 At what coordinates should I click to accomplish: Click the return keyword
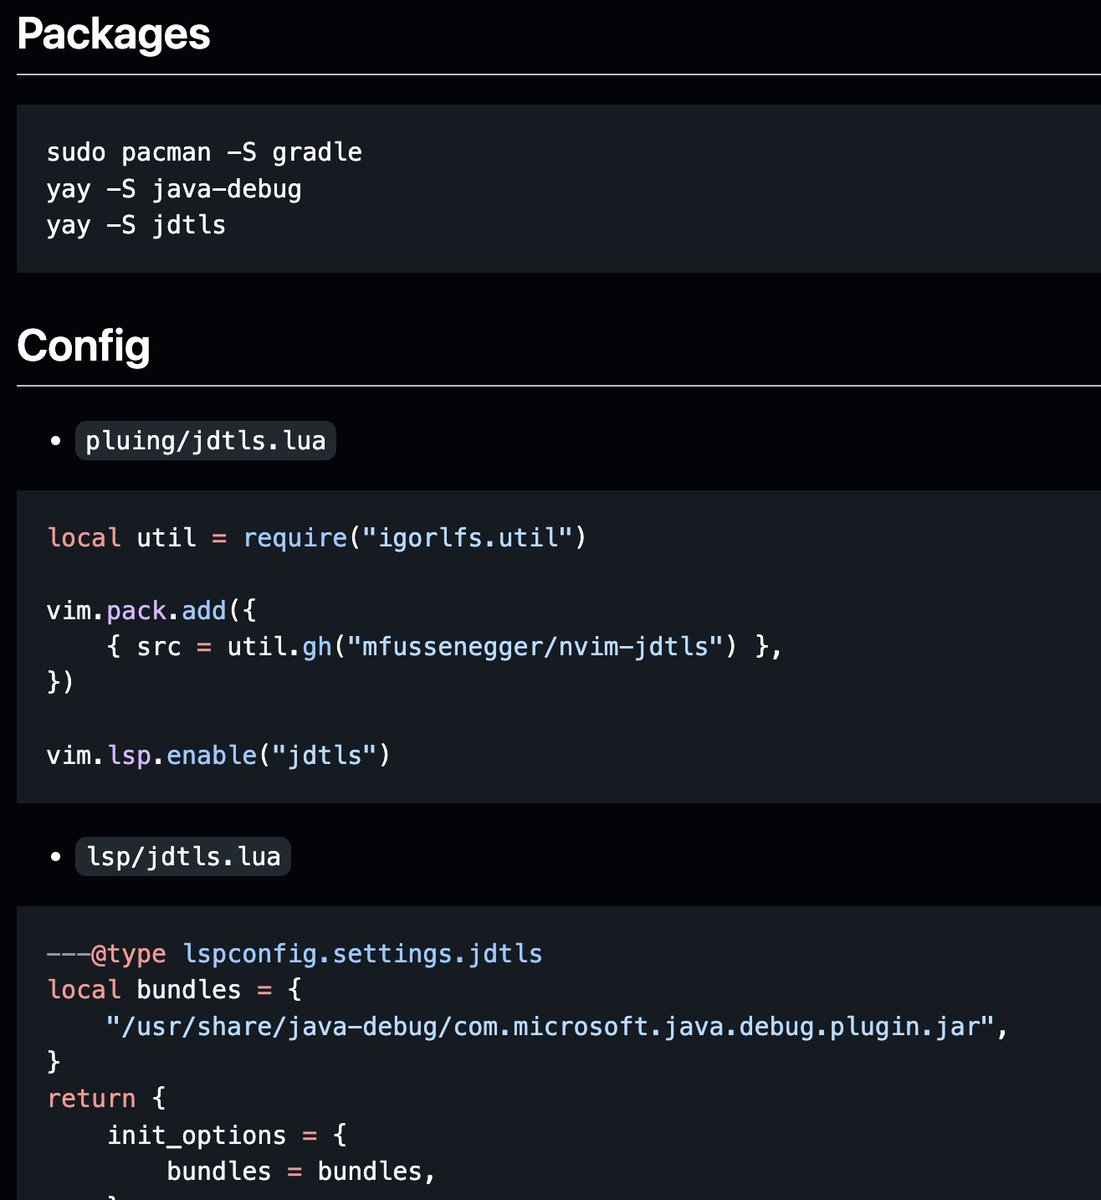(x=91, y=1099)
